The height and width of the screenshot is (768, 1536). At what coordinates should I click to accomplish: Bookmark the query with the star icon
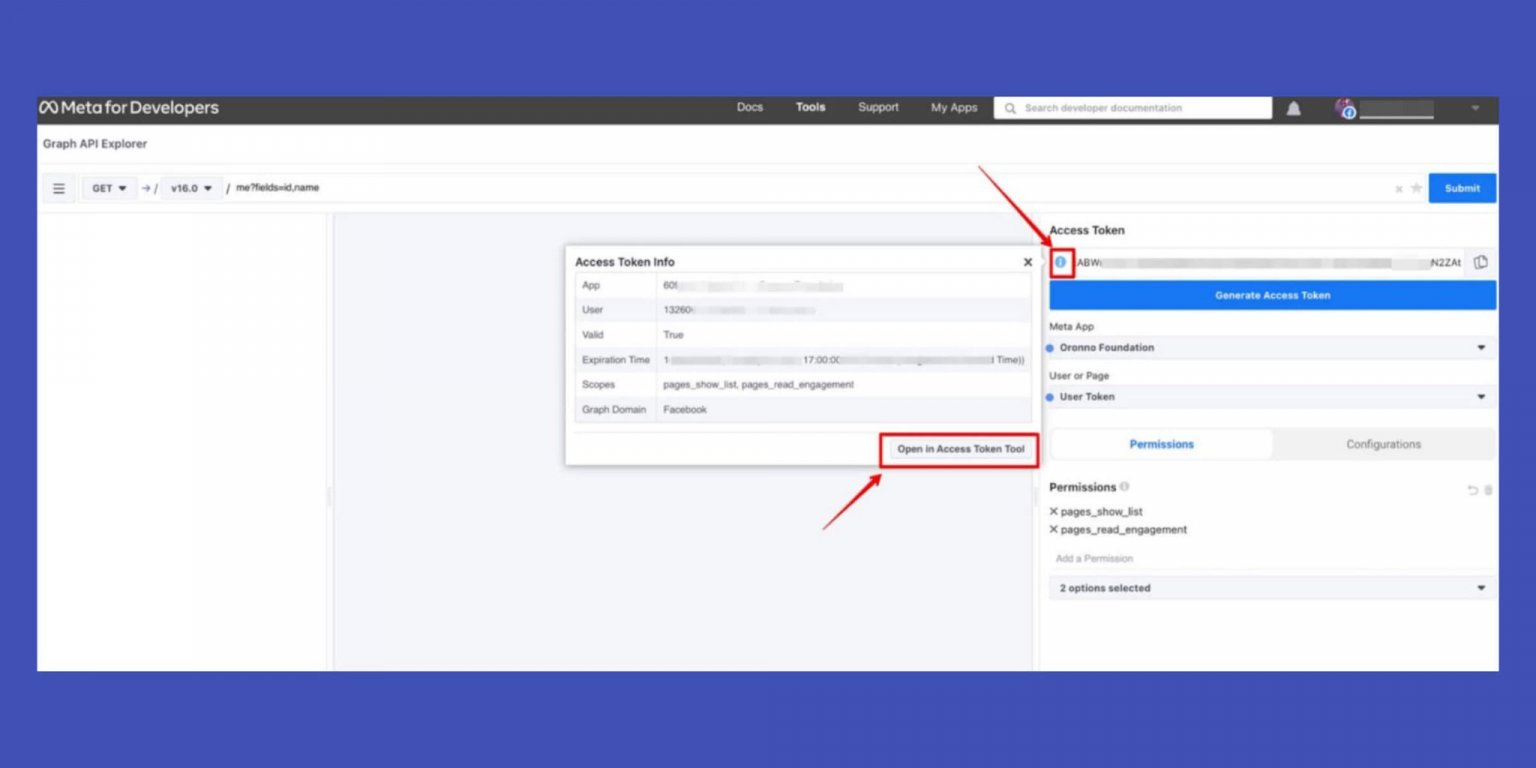(1415, 188)
